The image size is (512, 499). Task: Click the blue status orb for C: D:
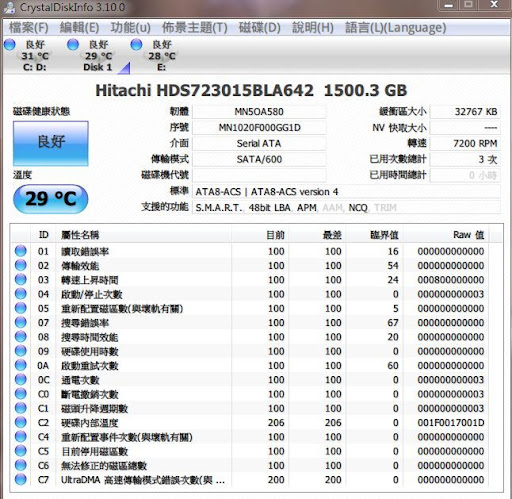[x=10, y=45]
